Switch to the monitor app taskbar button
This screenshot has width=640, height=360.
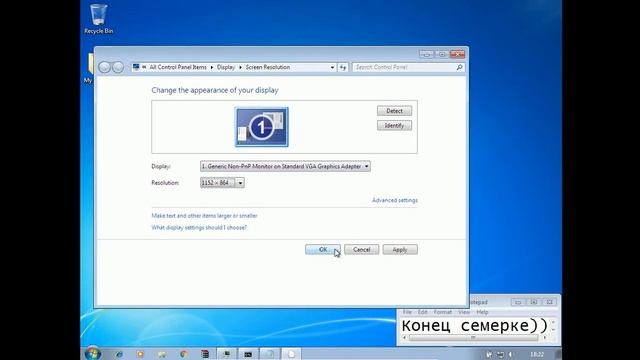pyautogui.click(x=226, y=354)
